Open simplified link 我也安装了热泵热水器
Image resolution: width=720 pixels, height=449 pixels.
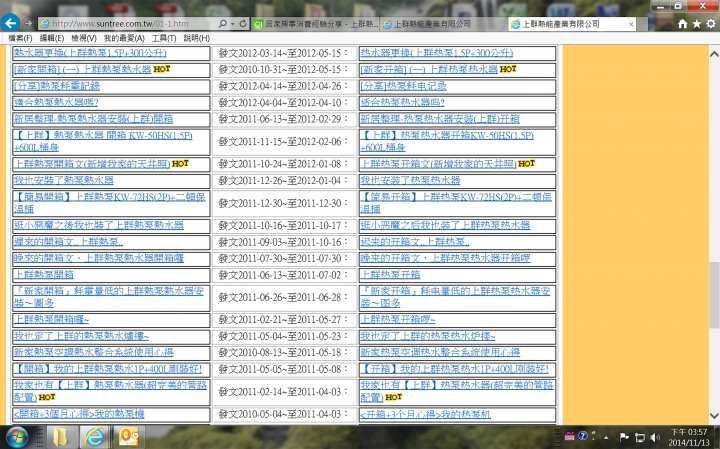click(410, 180)
